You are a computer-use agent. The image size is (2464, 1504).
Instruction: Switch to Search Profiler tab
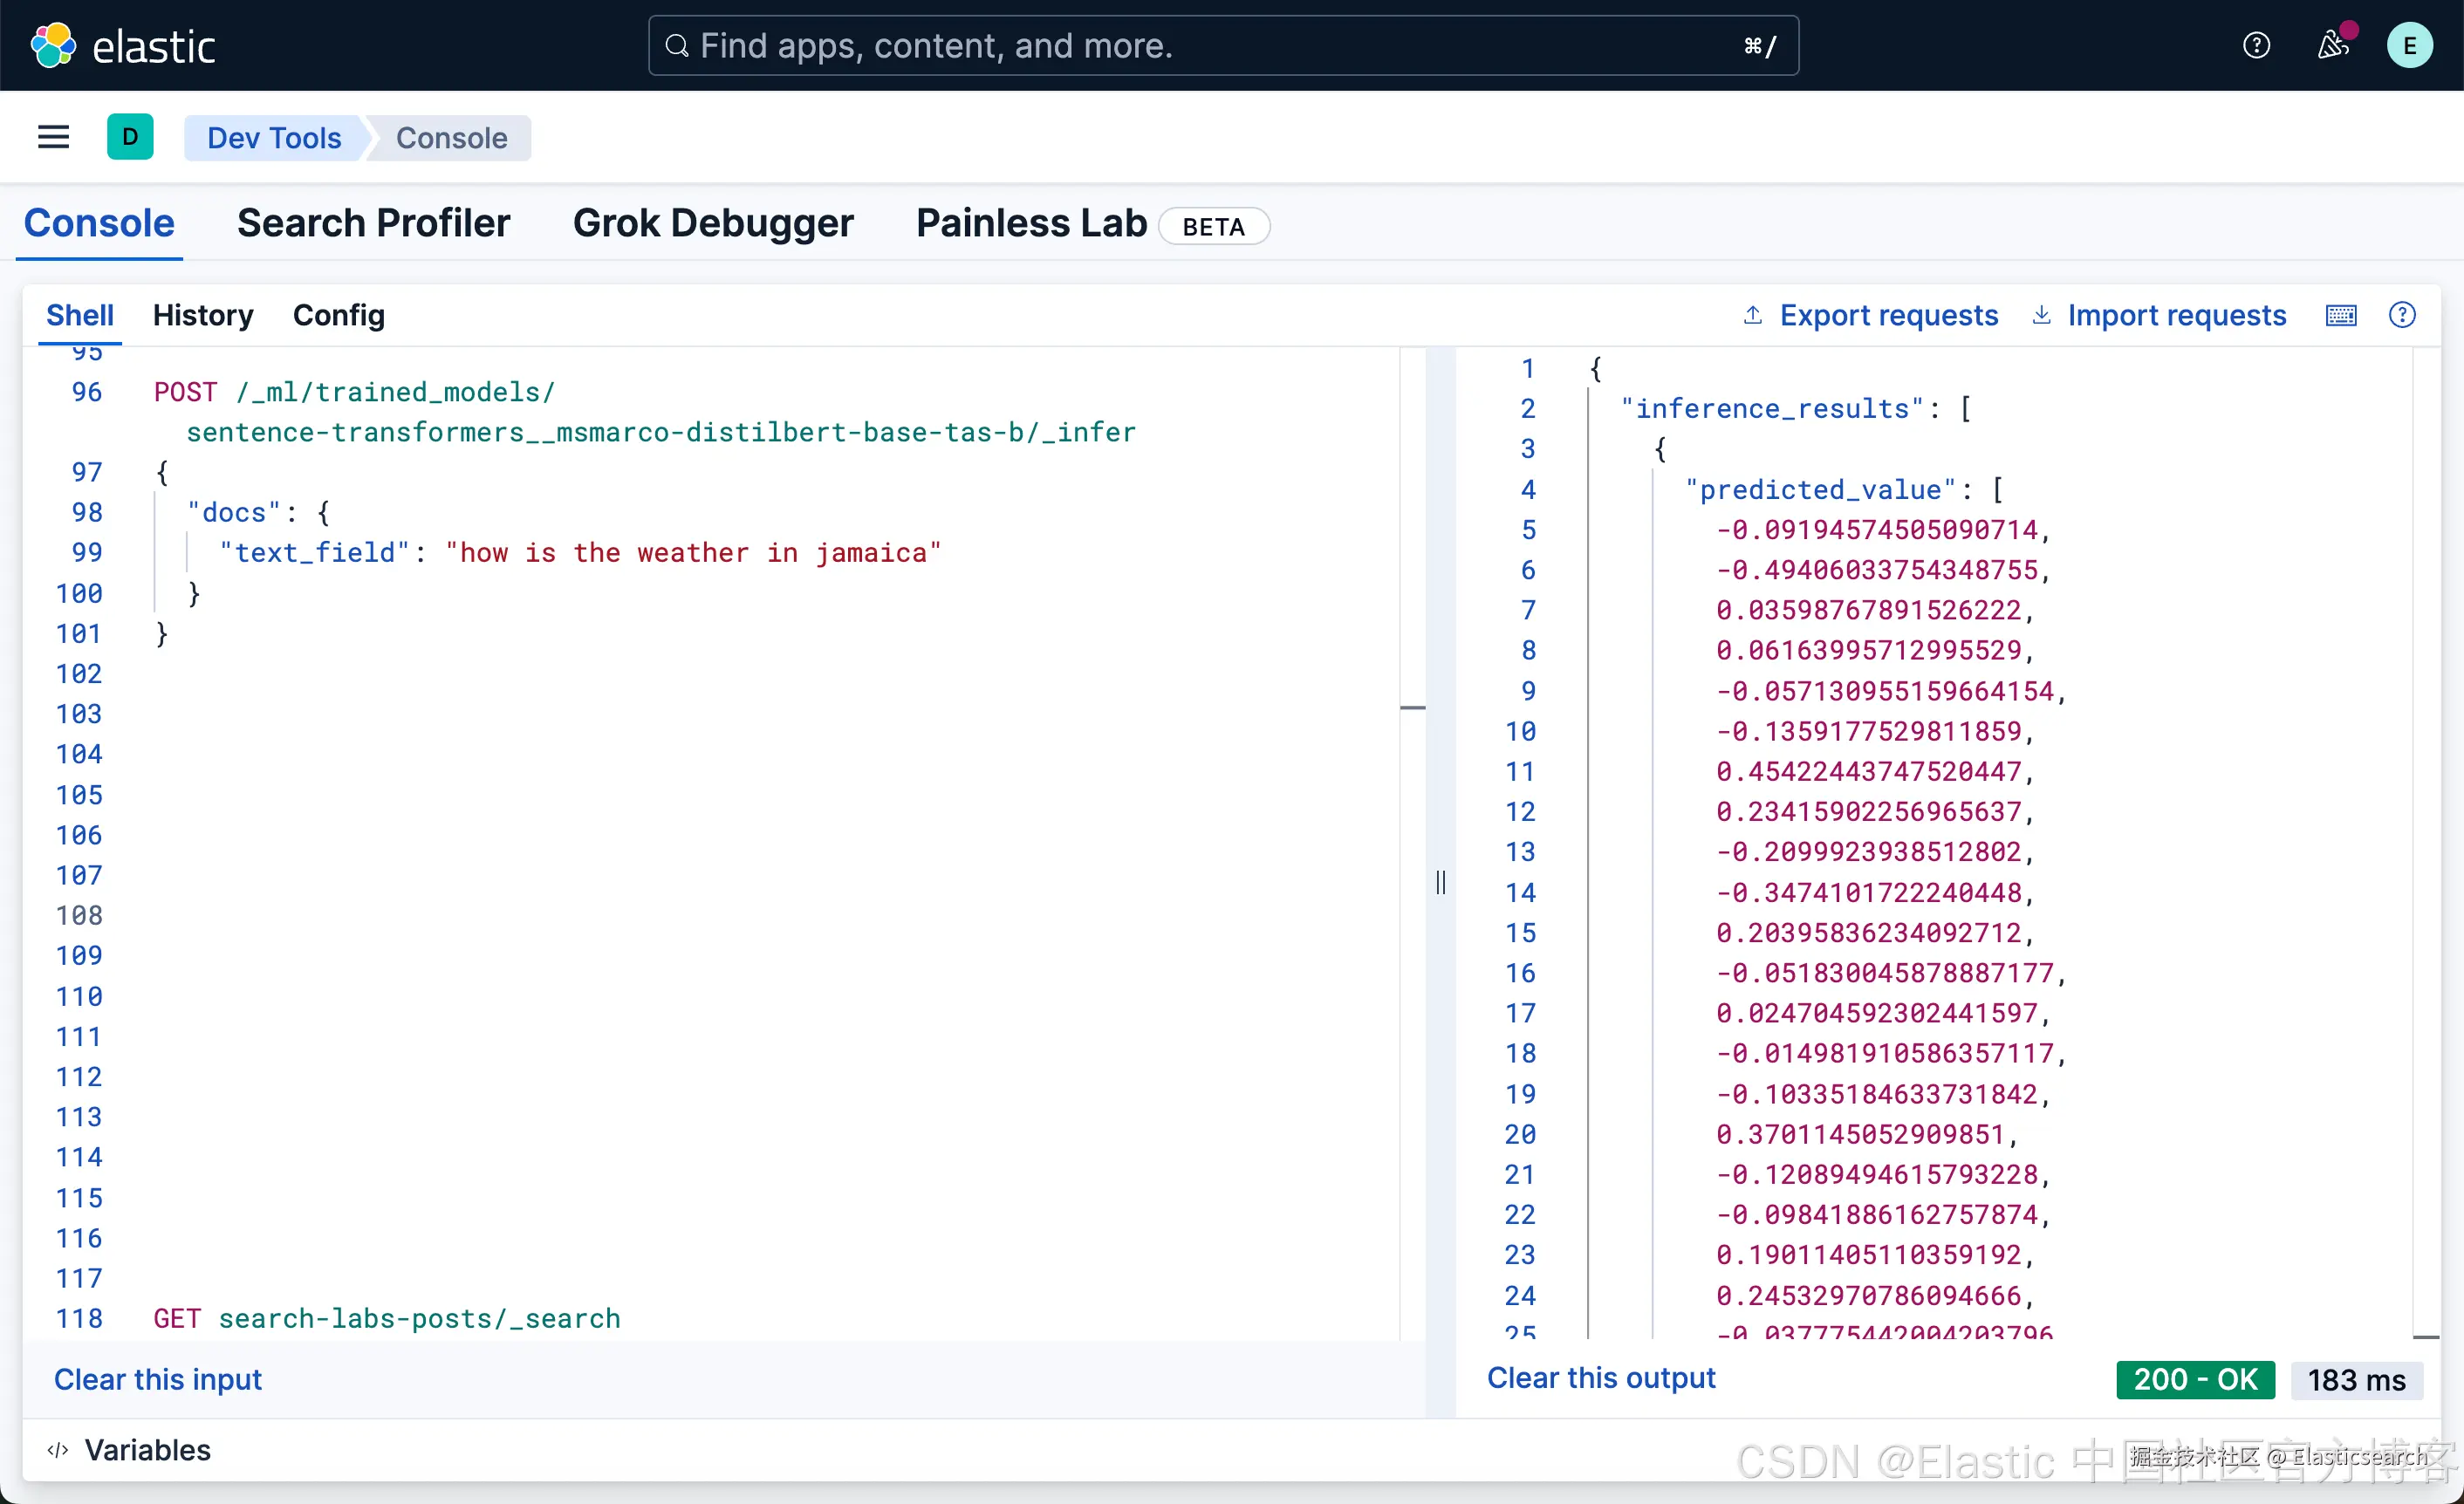(x=373, y=223)
